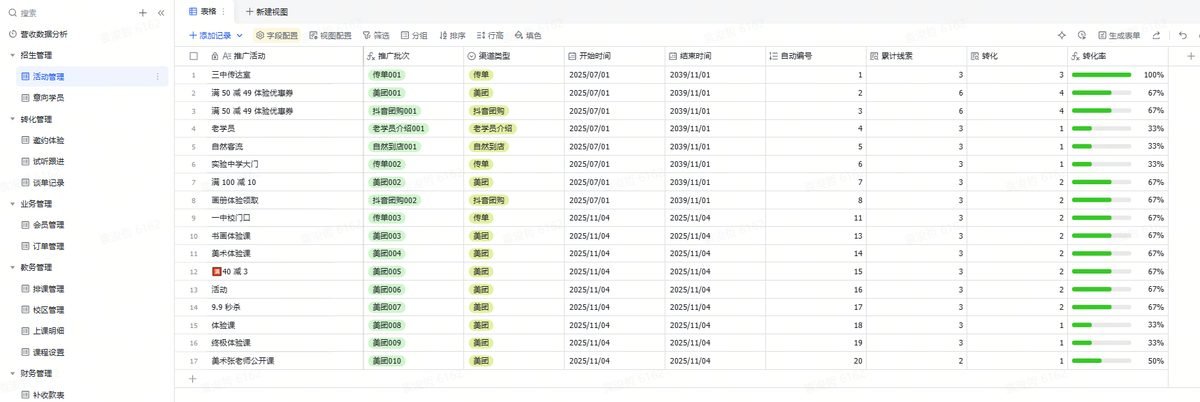
Task: Select 填色 fill color tool
Action: coord(528,35)
